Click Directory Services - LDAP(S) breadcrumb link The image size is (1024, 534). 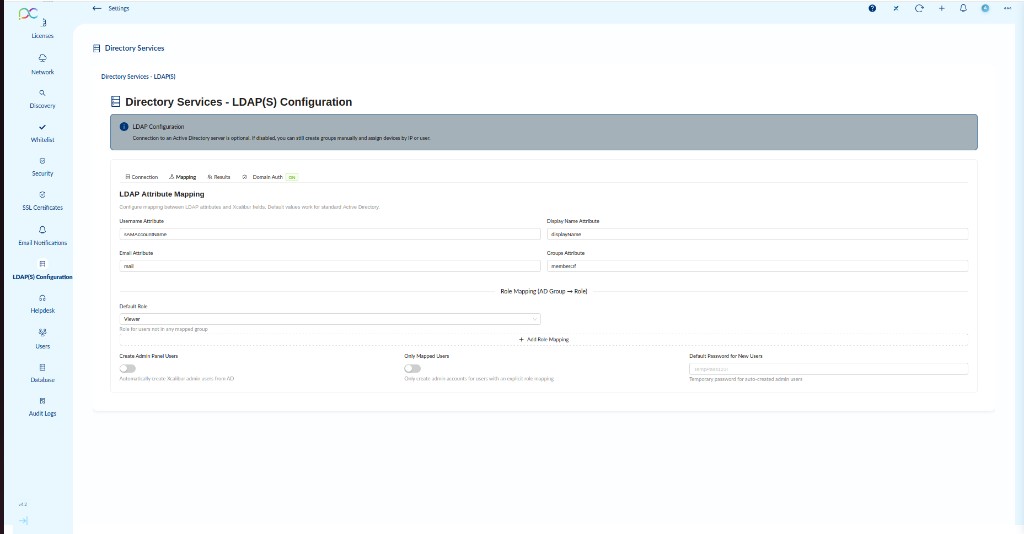[138, 76]
